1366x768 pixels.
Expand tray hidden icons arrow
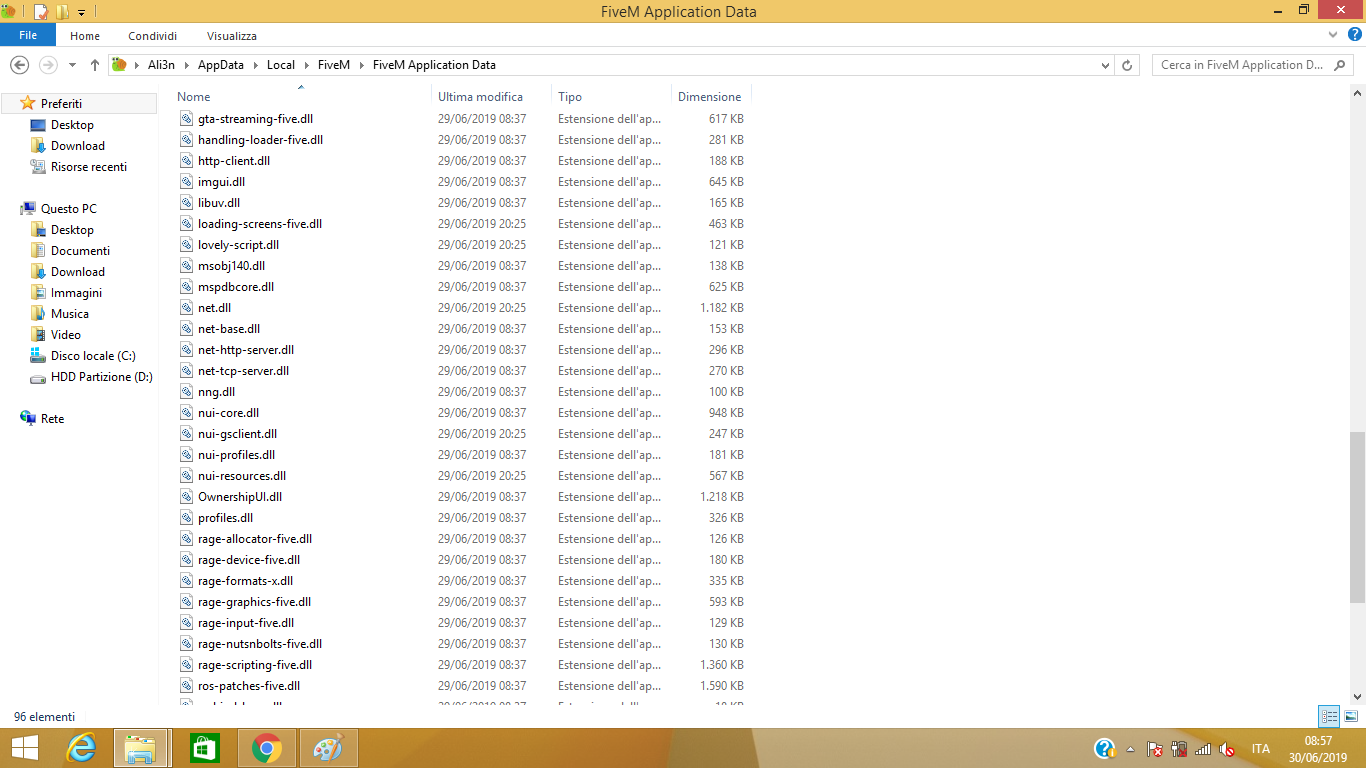point(1131,749)
